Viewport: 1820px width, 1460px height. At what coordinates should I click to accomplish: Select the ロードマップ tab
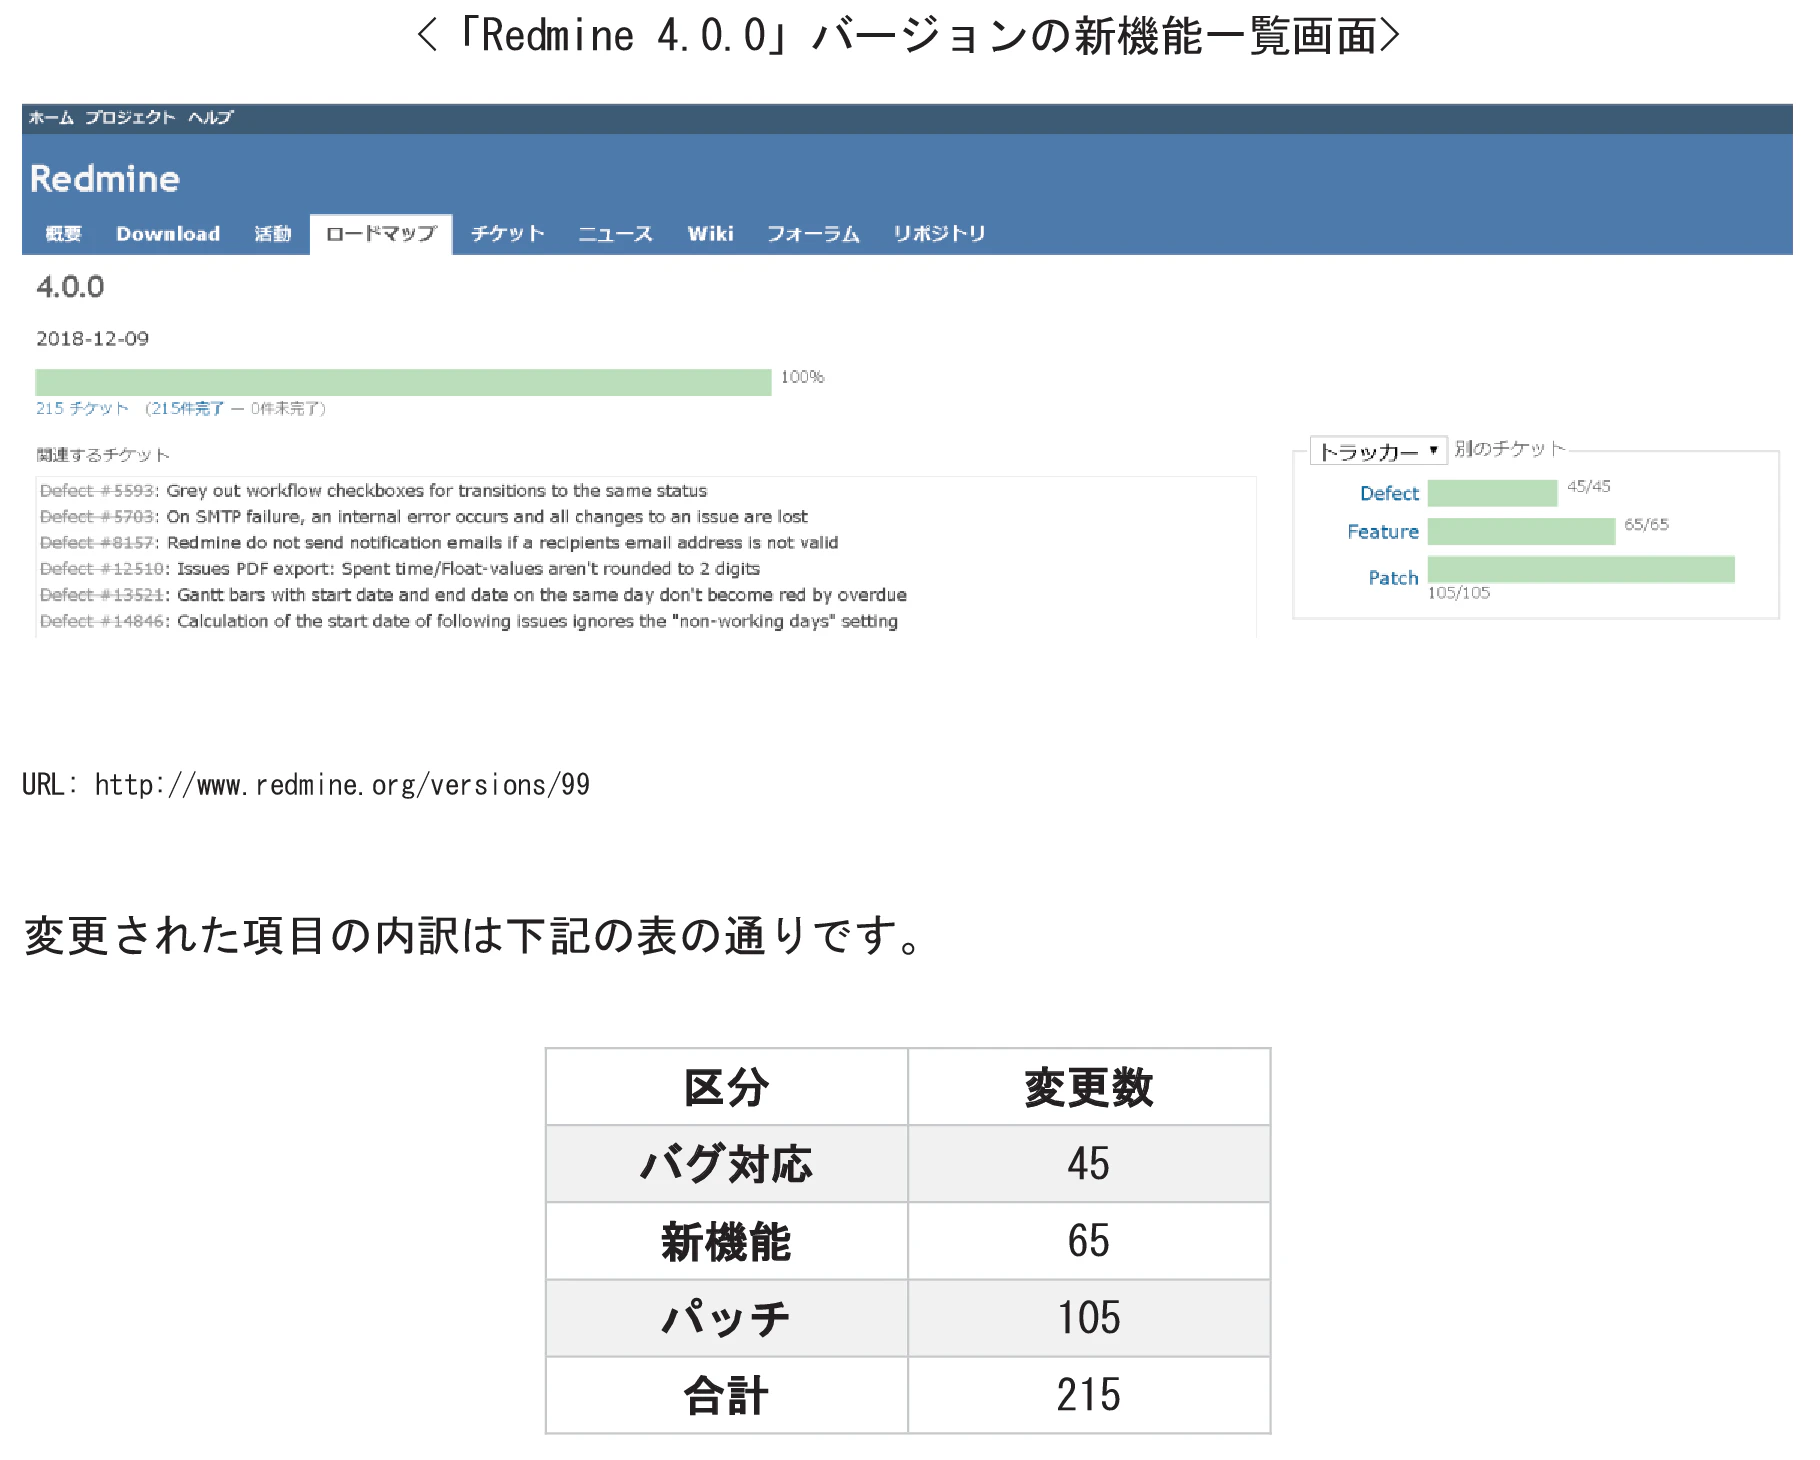(x=381, y=234)
